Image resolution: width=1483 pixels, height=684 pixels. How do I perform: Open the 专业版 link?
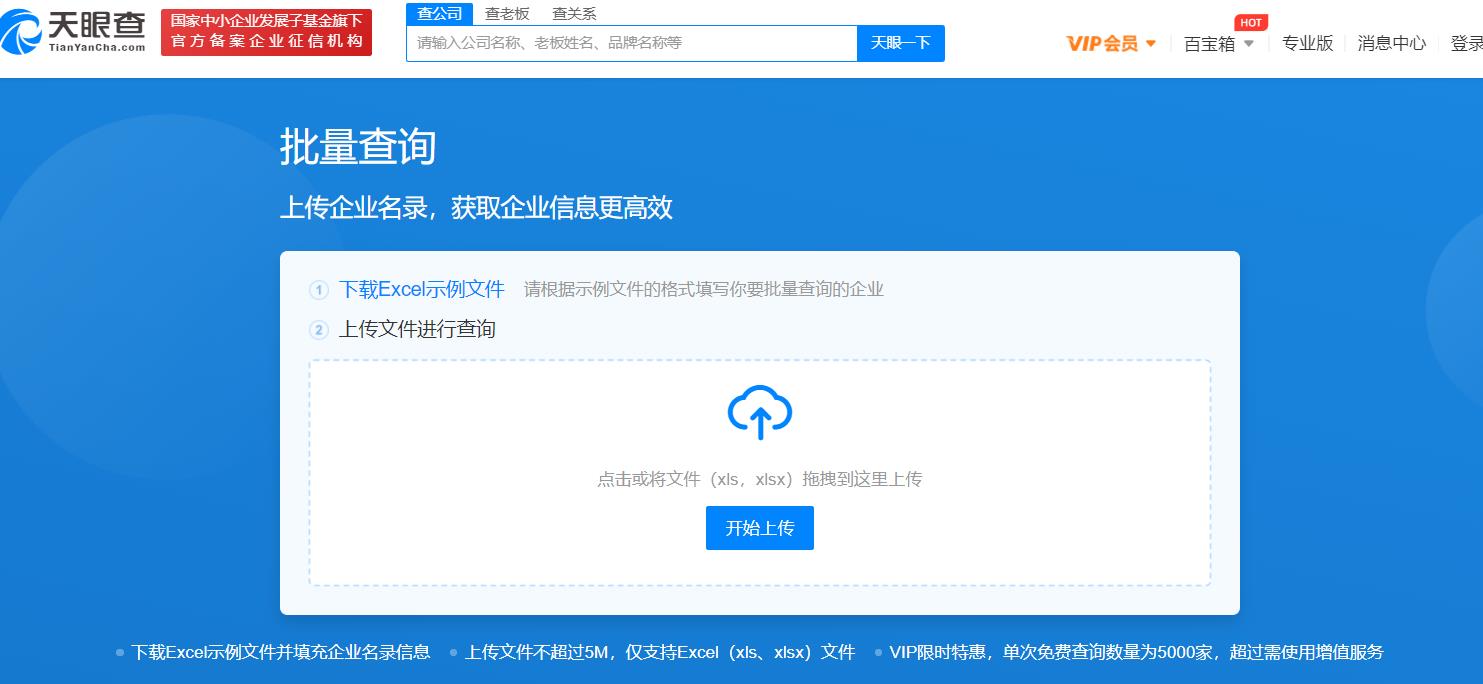(x=1307, y=43)
